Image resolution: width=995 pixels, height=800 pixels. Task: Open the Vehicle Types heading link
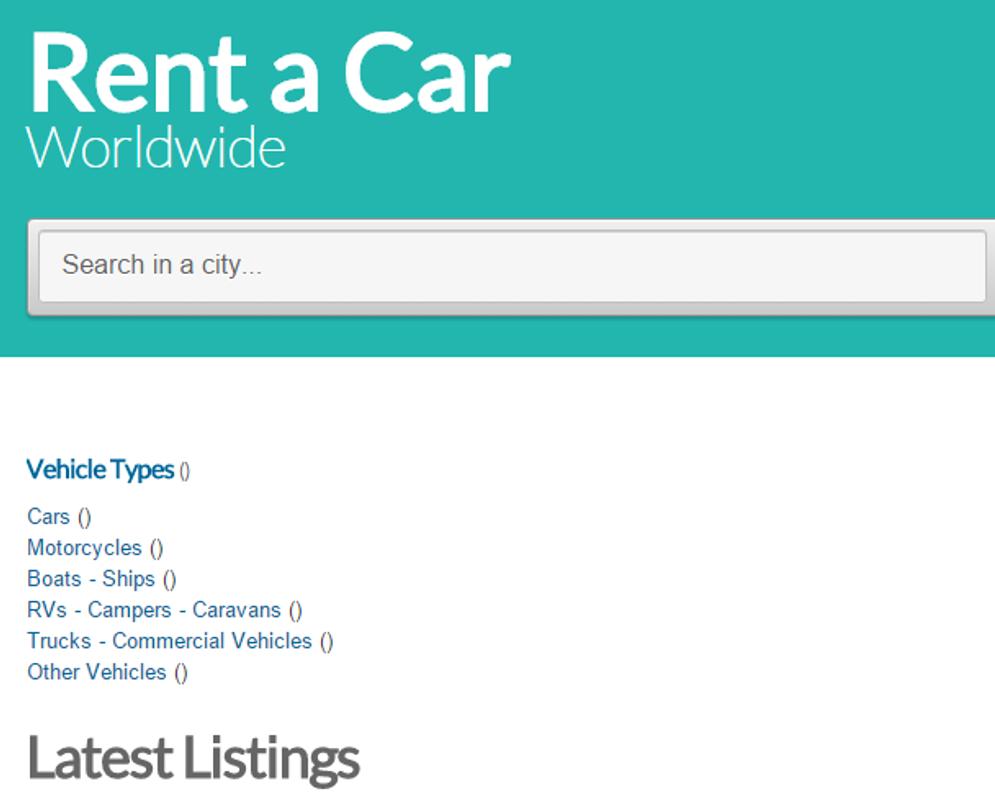(100, 469)
